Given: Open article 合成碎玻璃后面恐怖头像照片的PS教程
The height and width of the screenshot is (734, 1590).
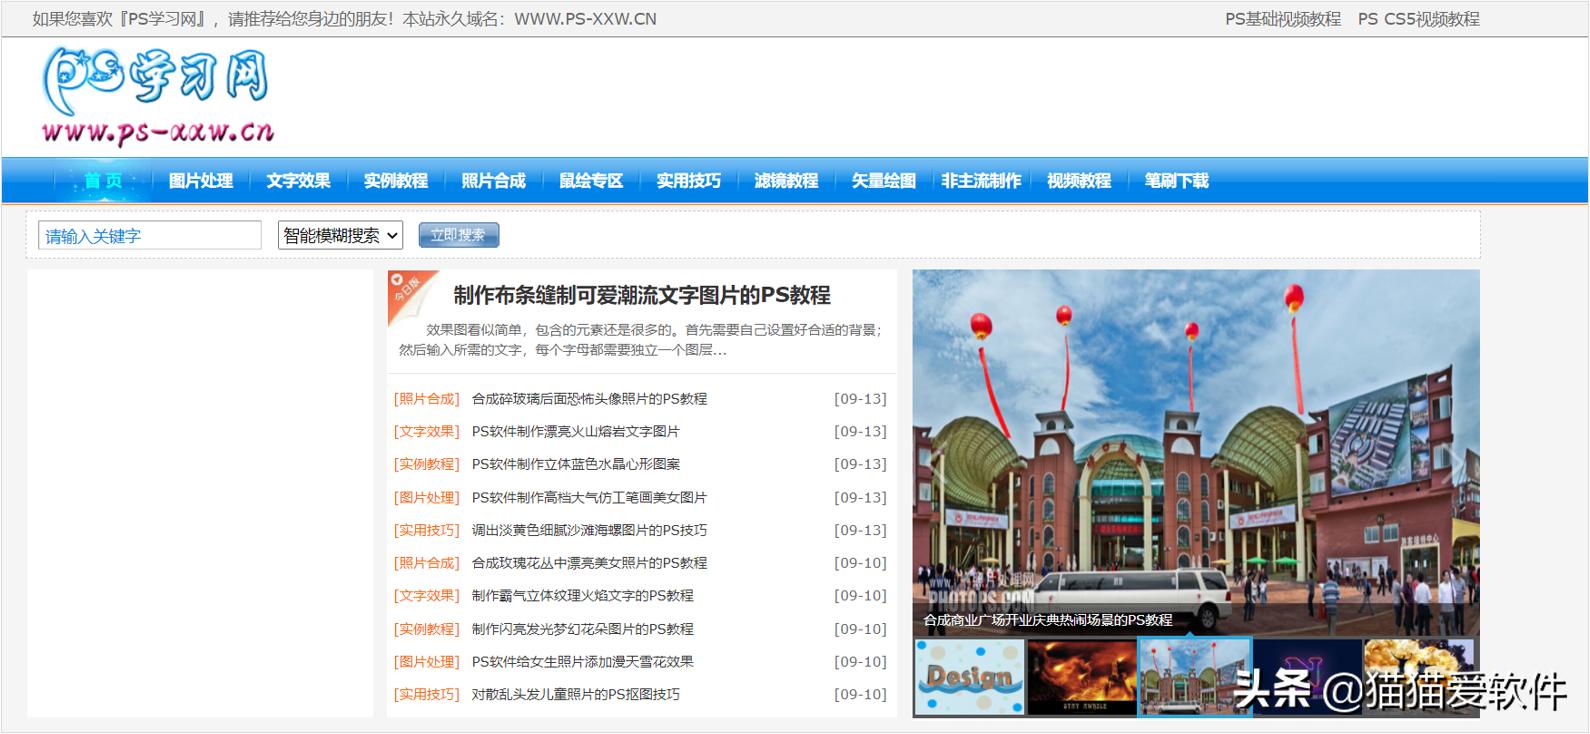Looking at the screenshot, I should click(589, 399).
